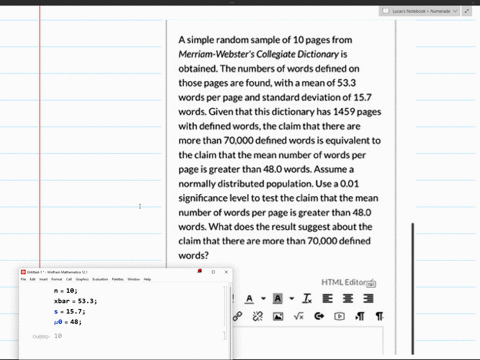Set left-to-right paragraph direction
This screenshot has height=360, width=480.
tap(360, 316)
